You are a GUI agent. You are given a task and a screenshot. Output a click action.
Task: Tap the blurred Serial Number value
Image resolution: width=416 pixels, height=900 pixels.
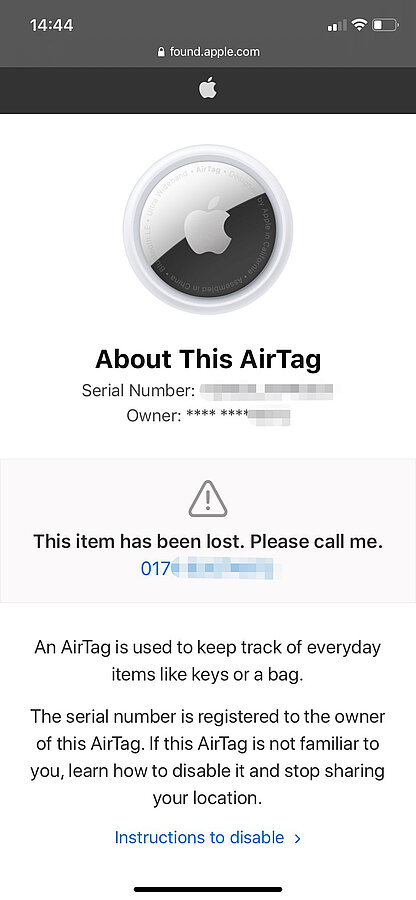click(267, 391)
